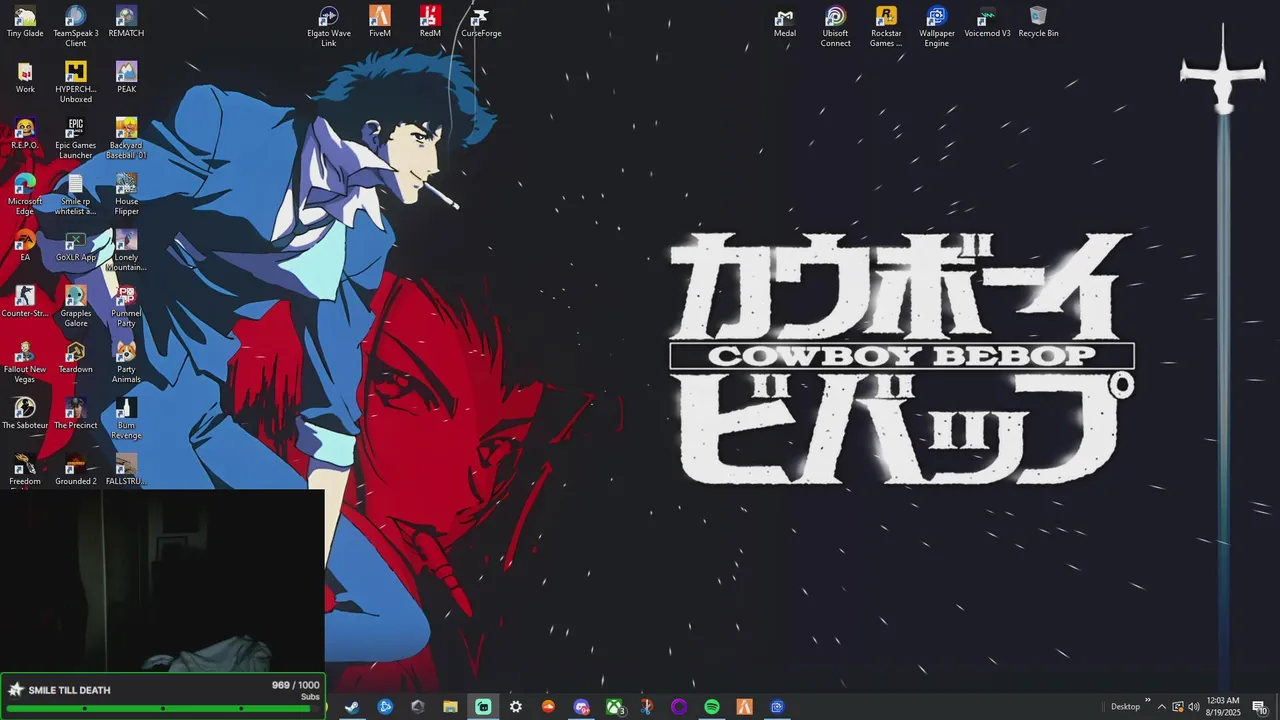1280x720 pixels.
Task: Select House Flipper shortcut
Action: [126, 194]
